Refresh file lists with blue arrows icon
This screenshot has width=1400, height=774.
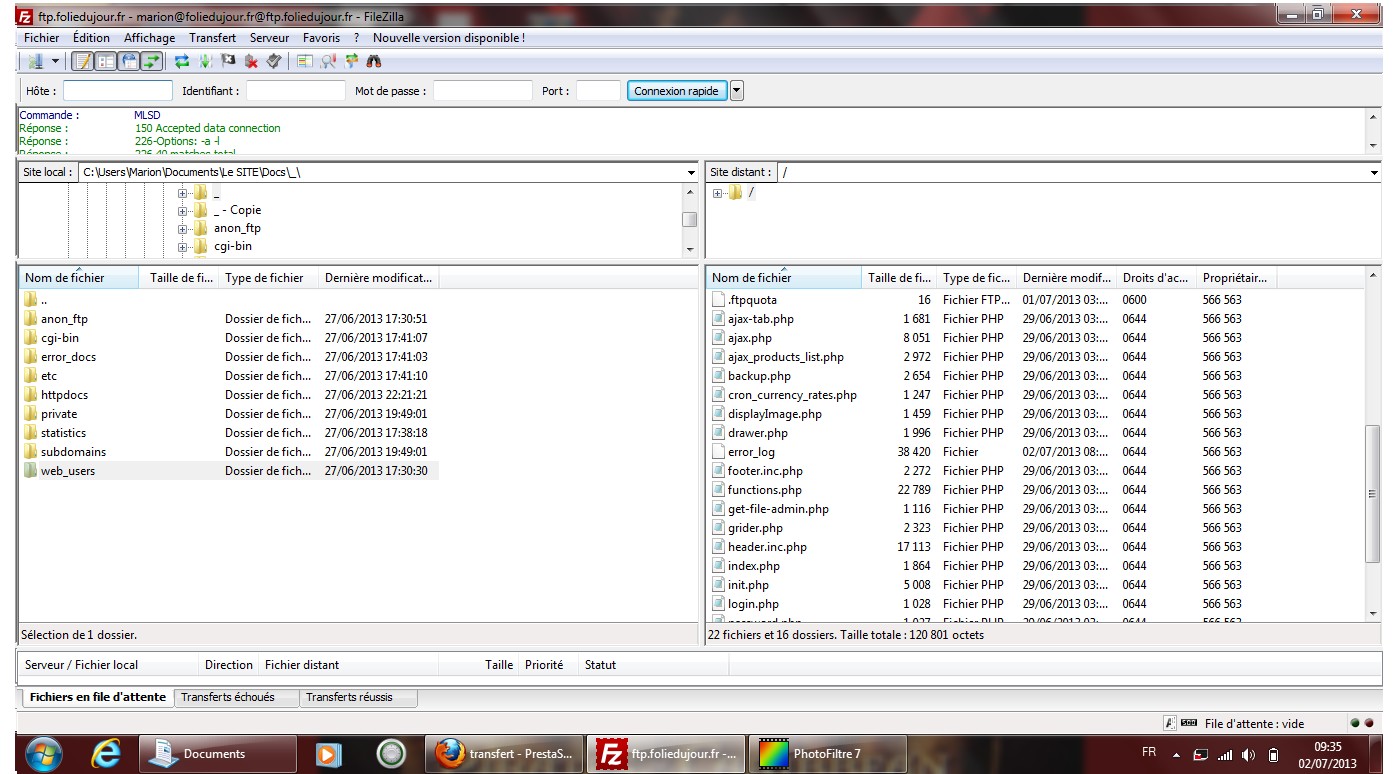click(182, 62)
